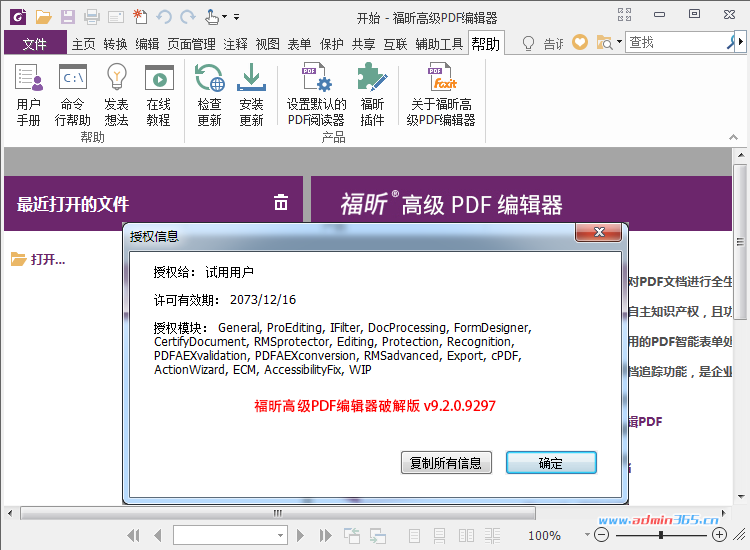The image size is (750, 550).
Task: Click the folder search icon
Action: (x=605, y=43)
